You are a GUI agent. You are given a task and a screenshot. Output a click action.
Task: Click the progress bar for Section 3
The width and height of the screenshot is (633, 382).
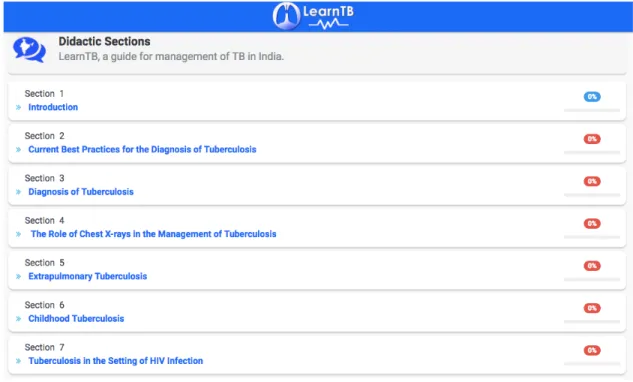point(592,195)
